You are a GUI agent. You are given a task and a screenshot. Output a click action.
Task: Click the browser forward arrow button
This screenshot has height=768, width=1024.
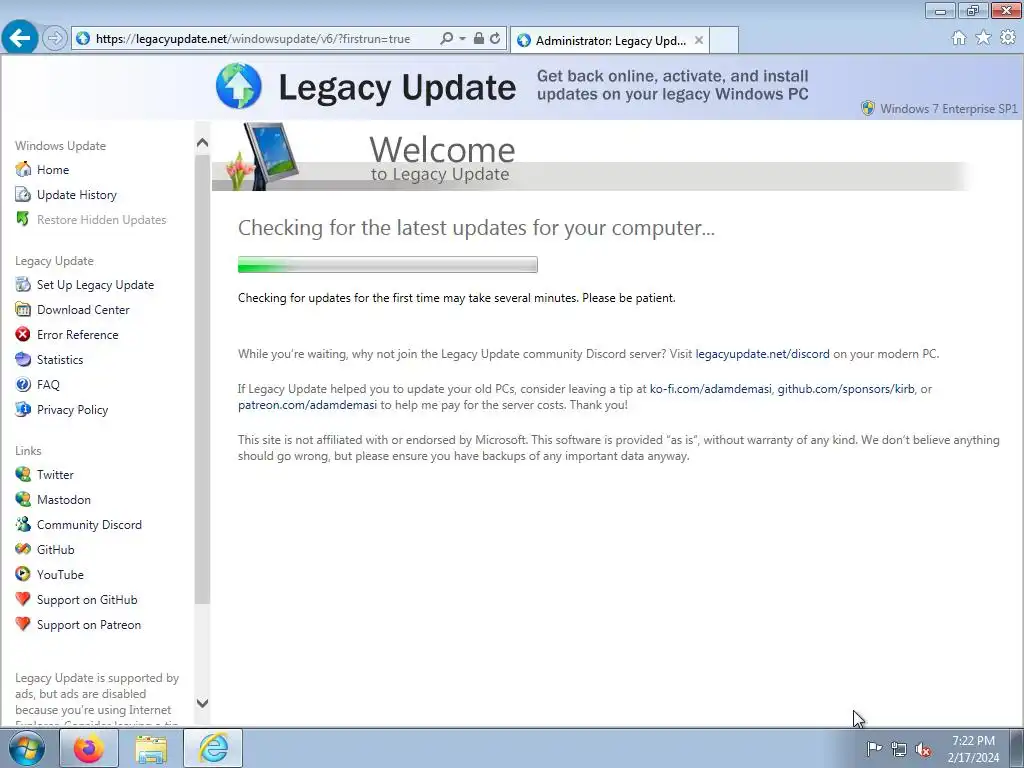(x=55, y=39)
